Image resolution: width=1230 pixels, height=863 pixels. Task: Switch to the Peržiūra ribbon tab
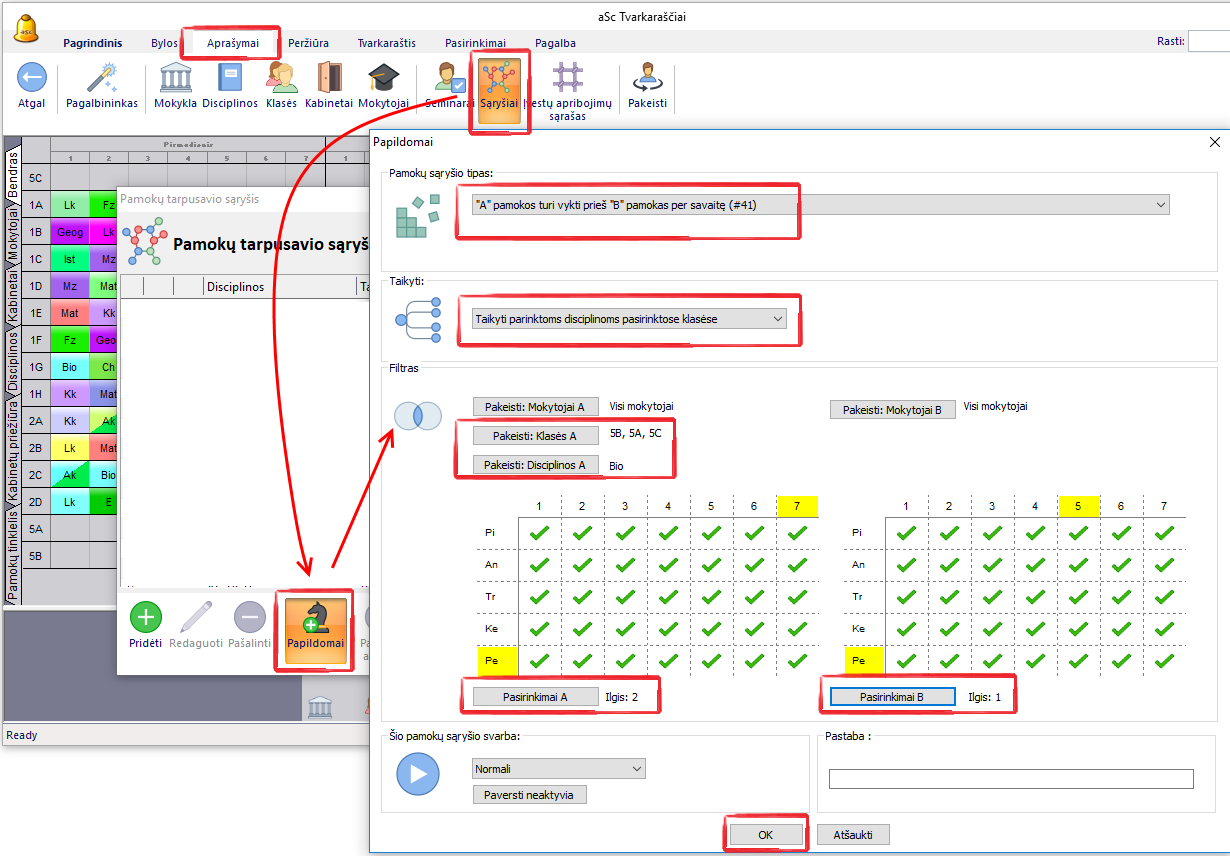(309, 43)
